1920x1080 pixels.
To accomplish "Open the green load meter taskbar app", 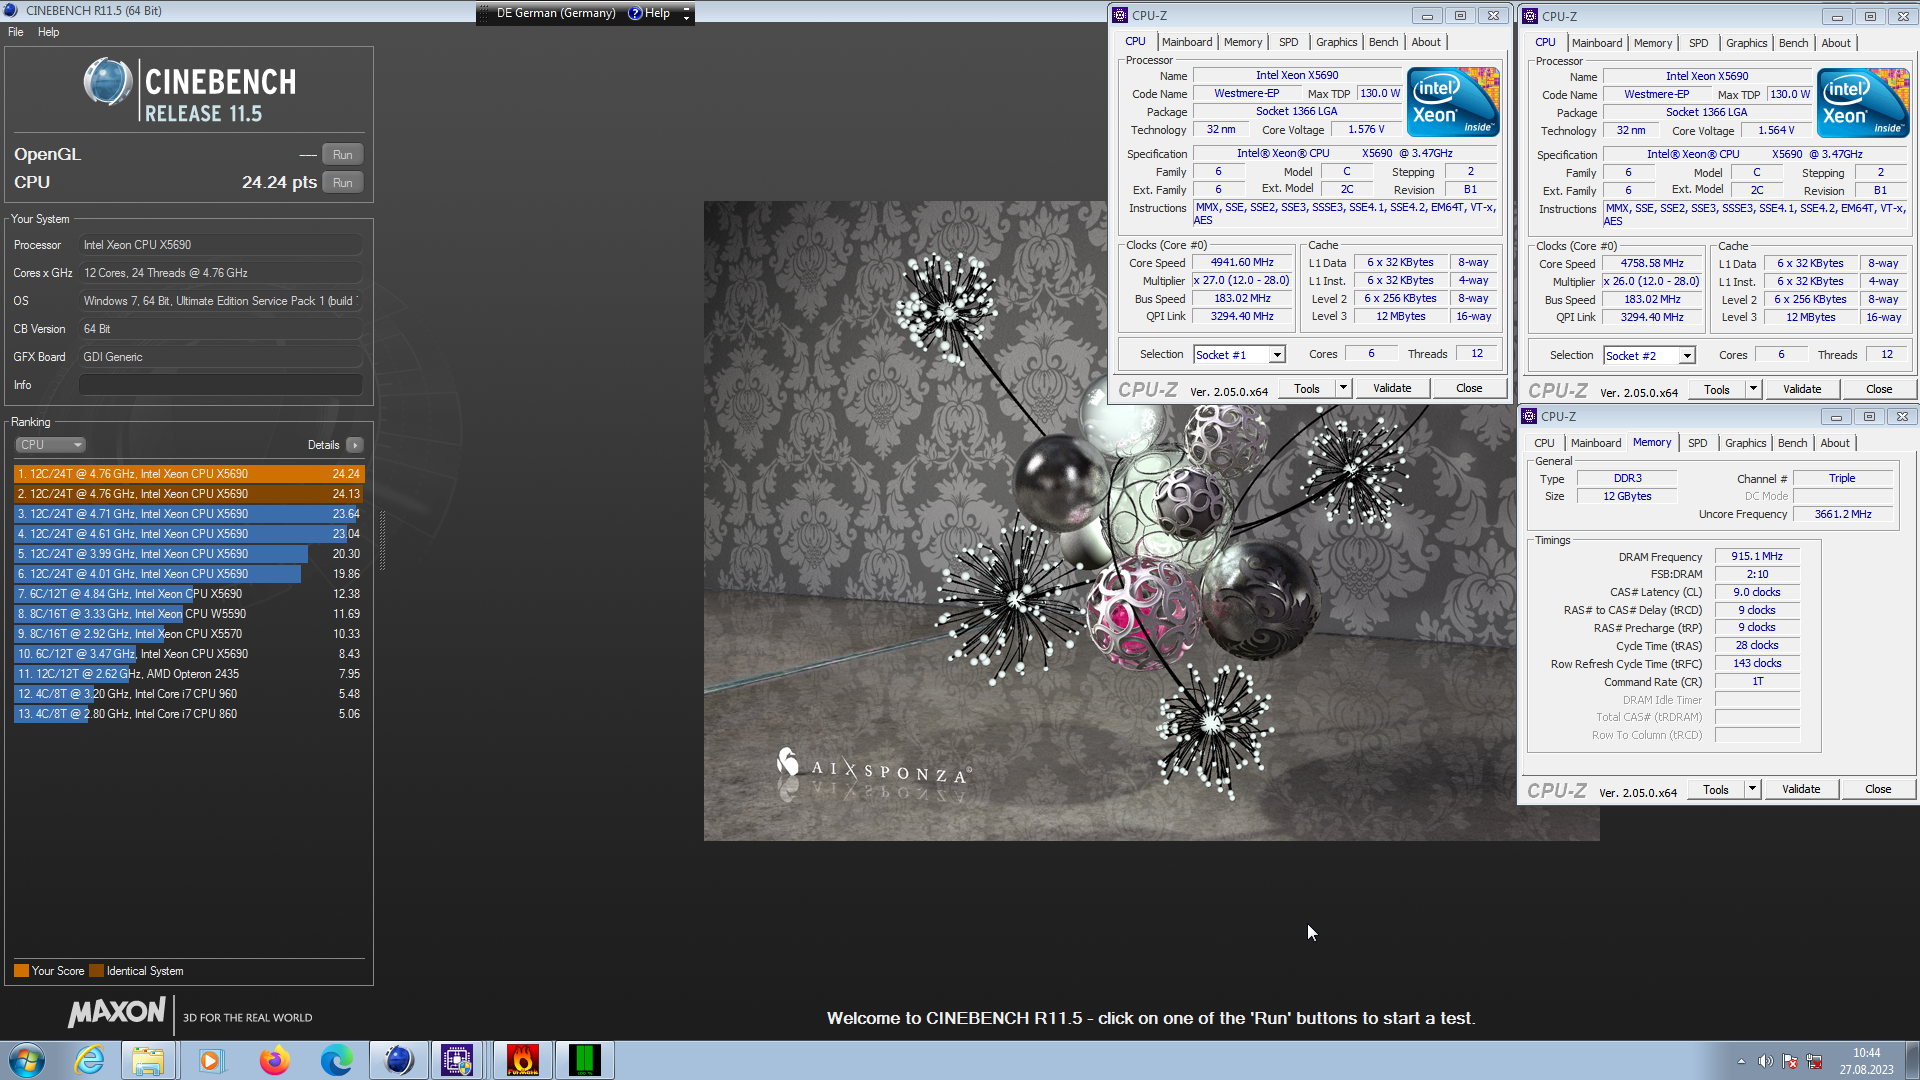I will (x=584, y=1060).
